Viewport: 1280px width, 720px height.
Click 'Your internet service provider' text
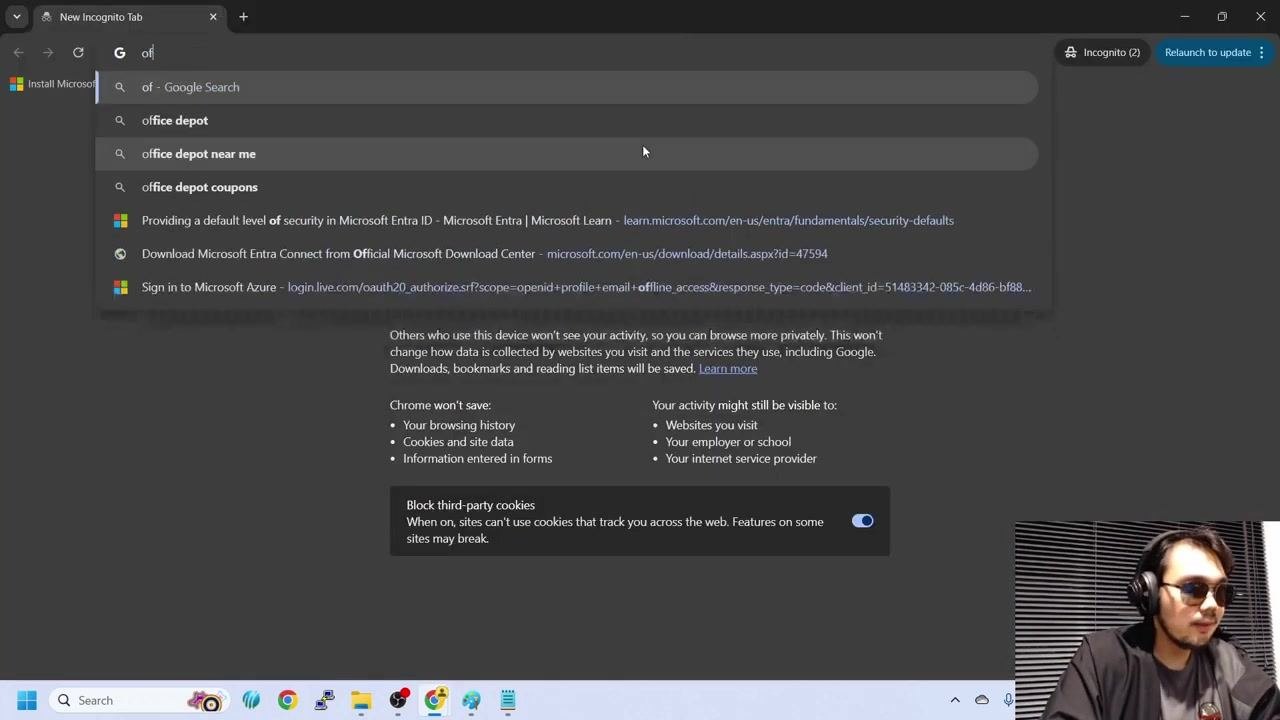click(x=741, y=459)
